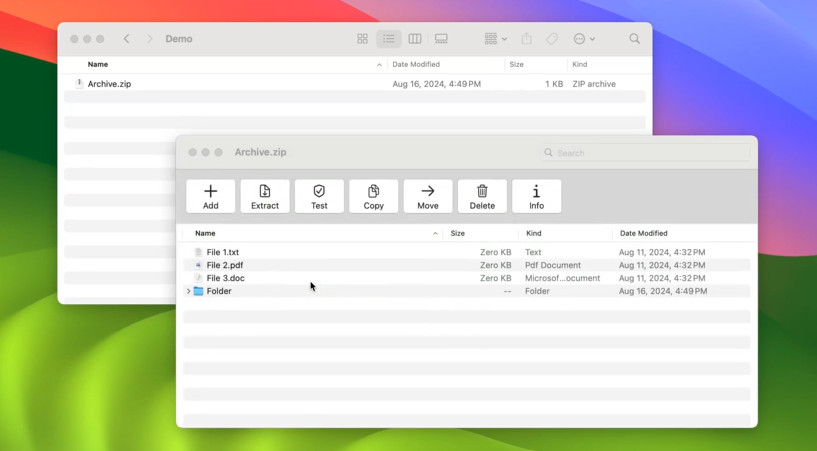Click the Add button in Archive.zip toolbar

pos(211,196)
